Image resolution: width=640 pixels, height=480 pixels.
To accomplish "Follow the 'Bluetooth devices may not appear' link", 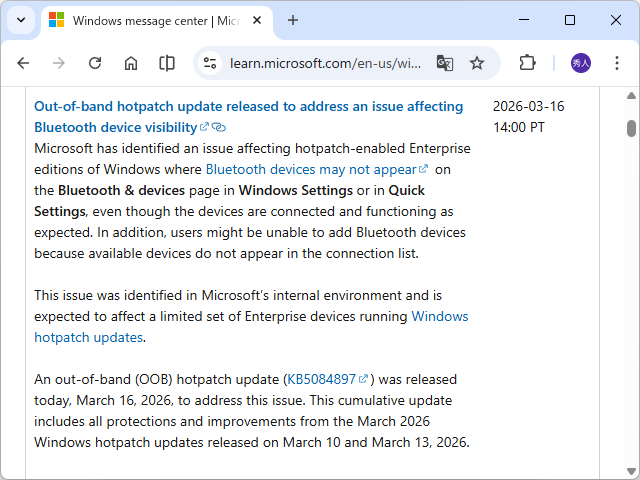I will coord(311,169).
